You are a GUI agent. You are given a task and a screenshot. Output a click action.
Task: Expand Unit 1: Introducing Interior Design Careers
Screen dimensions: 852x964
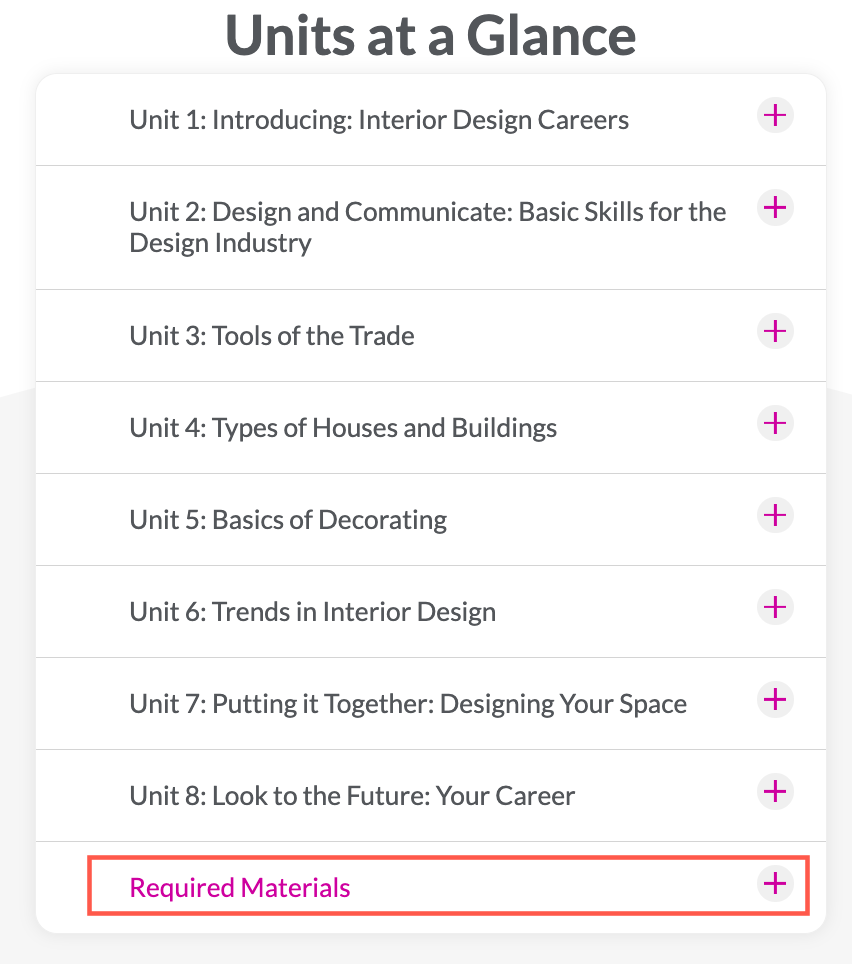pos(431,120)
